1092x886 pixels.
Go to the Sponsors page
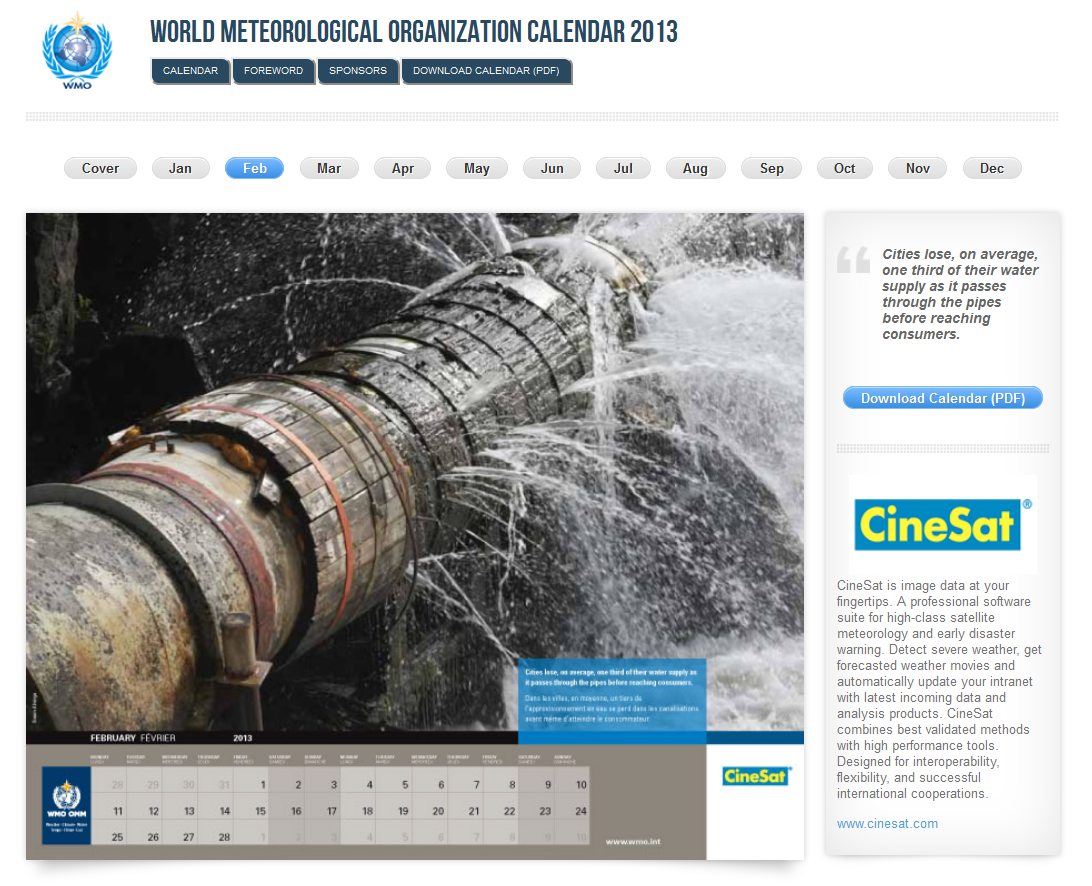tap(358, 71)
